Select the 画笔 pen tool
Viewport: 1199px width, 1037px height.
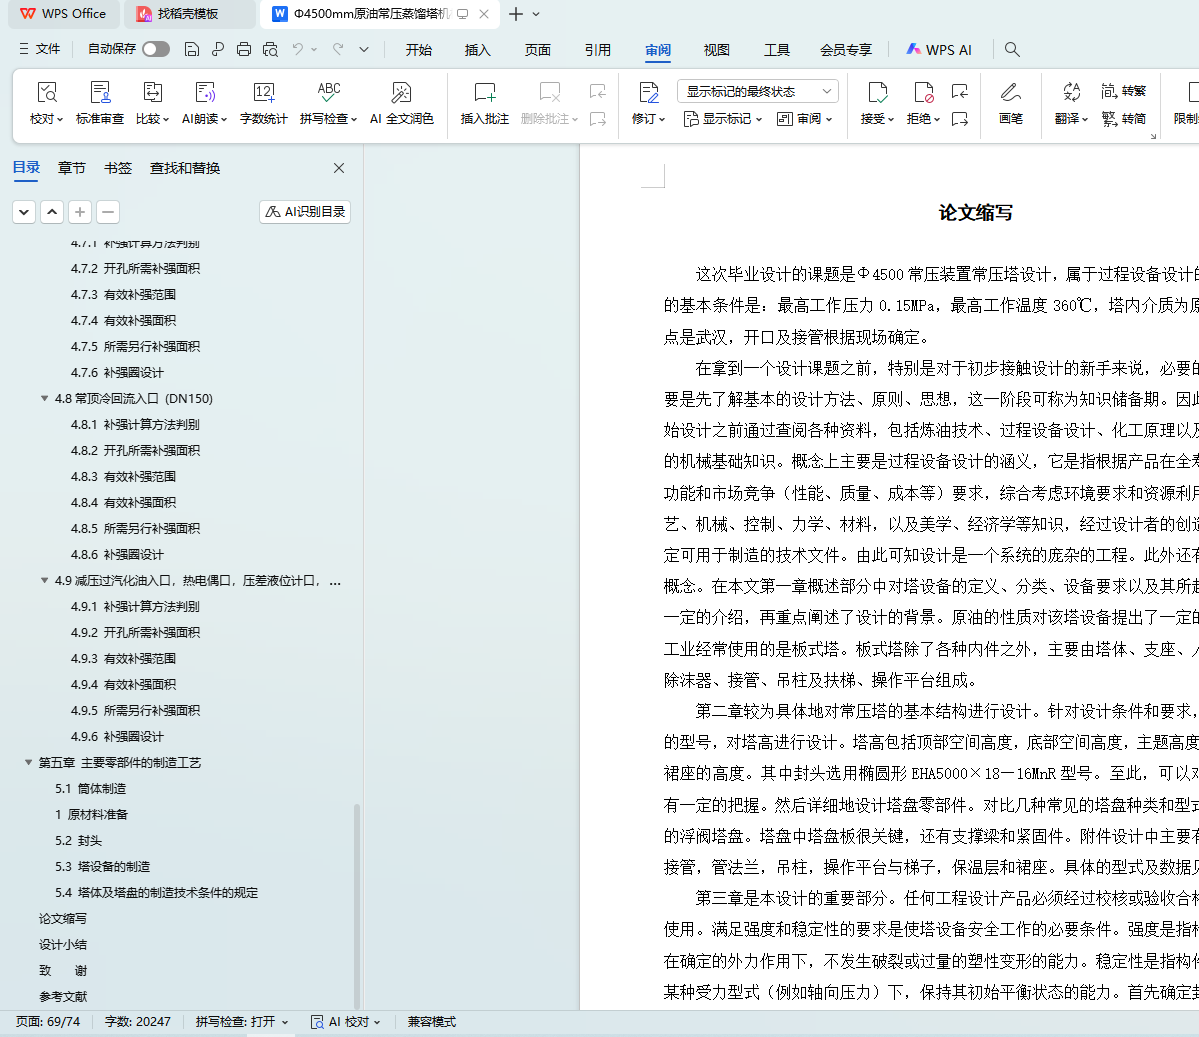coord(1011,102)
